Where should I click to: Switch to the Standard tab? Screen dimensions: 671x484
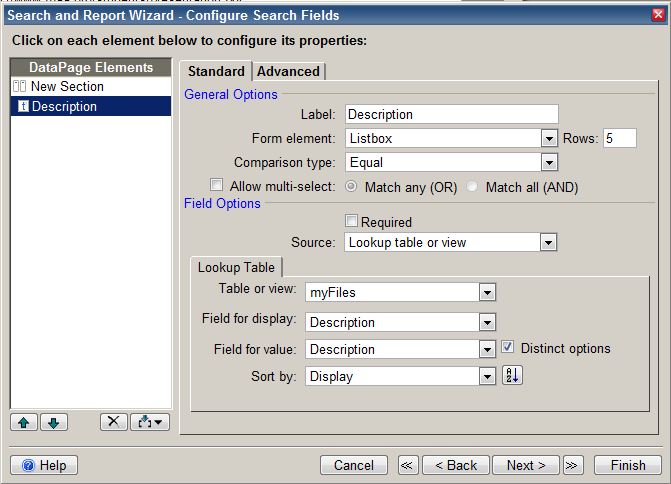pyautogui.click(x=216, y=71)
